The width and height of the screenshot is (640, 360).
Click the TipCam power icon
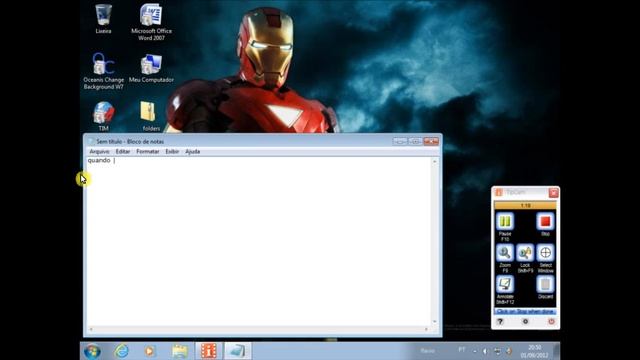tap(551, 322)
